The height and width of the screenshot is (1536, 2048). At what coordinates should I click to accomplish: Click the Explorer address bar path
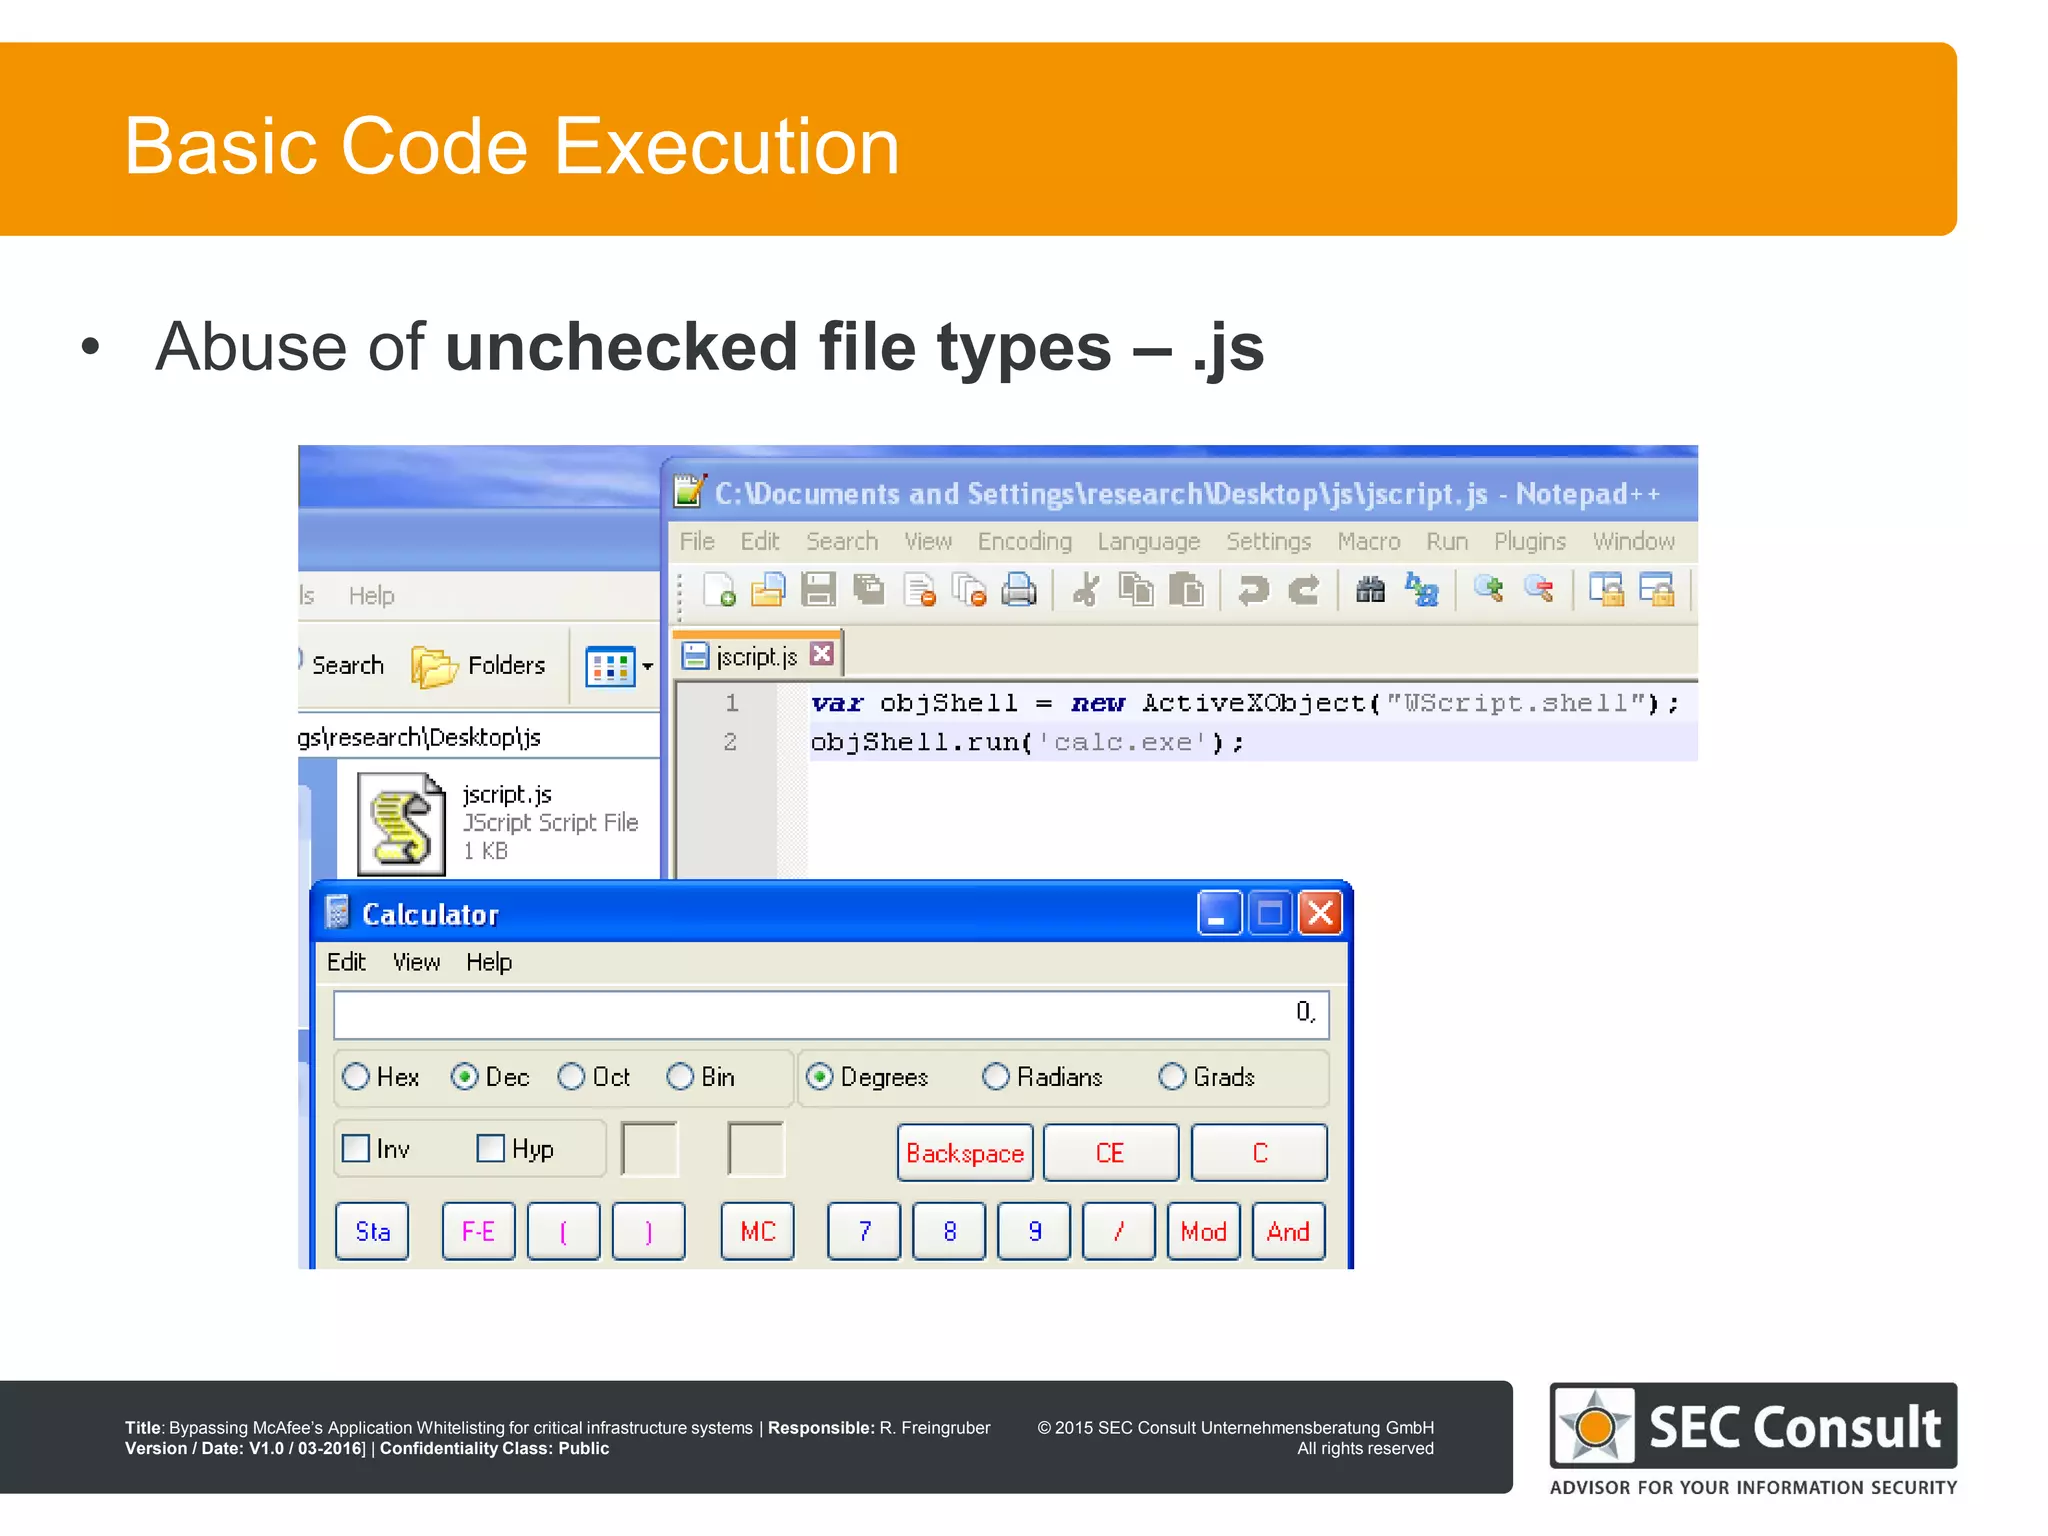[x=478, y=738]
